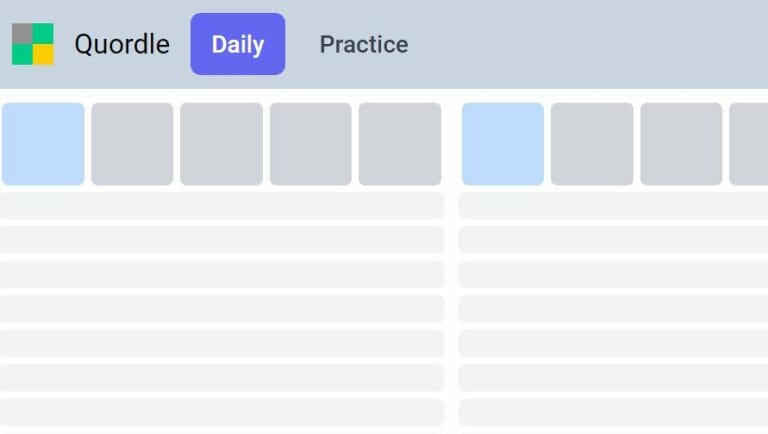Screen dimensions: 768x434
Task: Click fourth gray tile of the first board
Action: [311, 144]
